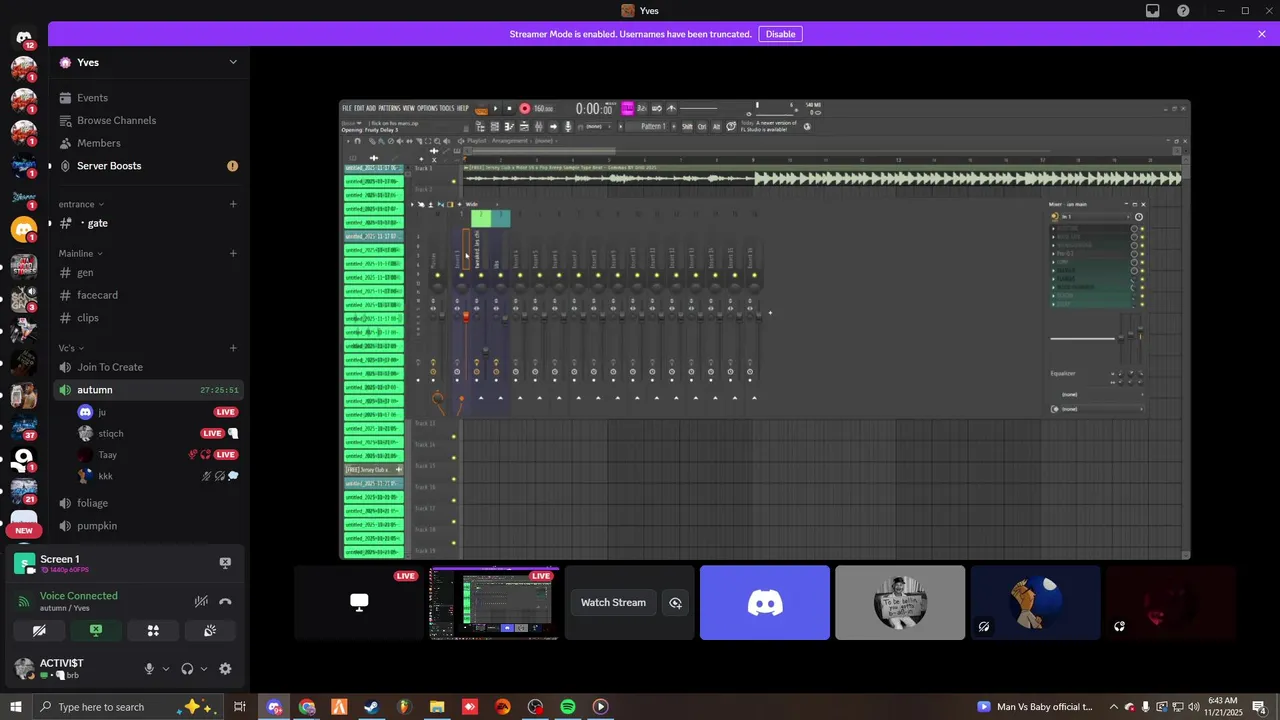Screen dimensions: 1280x720
Task: Open Discord help question mark
Action: pos(1184,11)
